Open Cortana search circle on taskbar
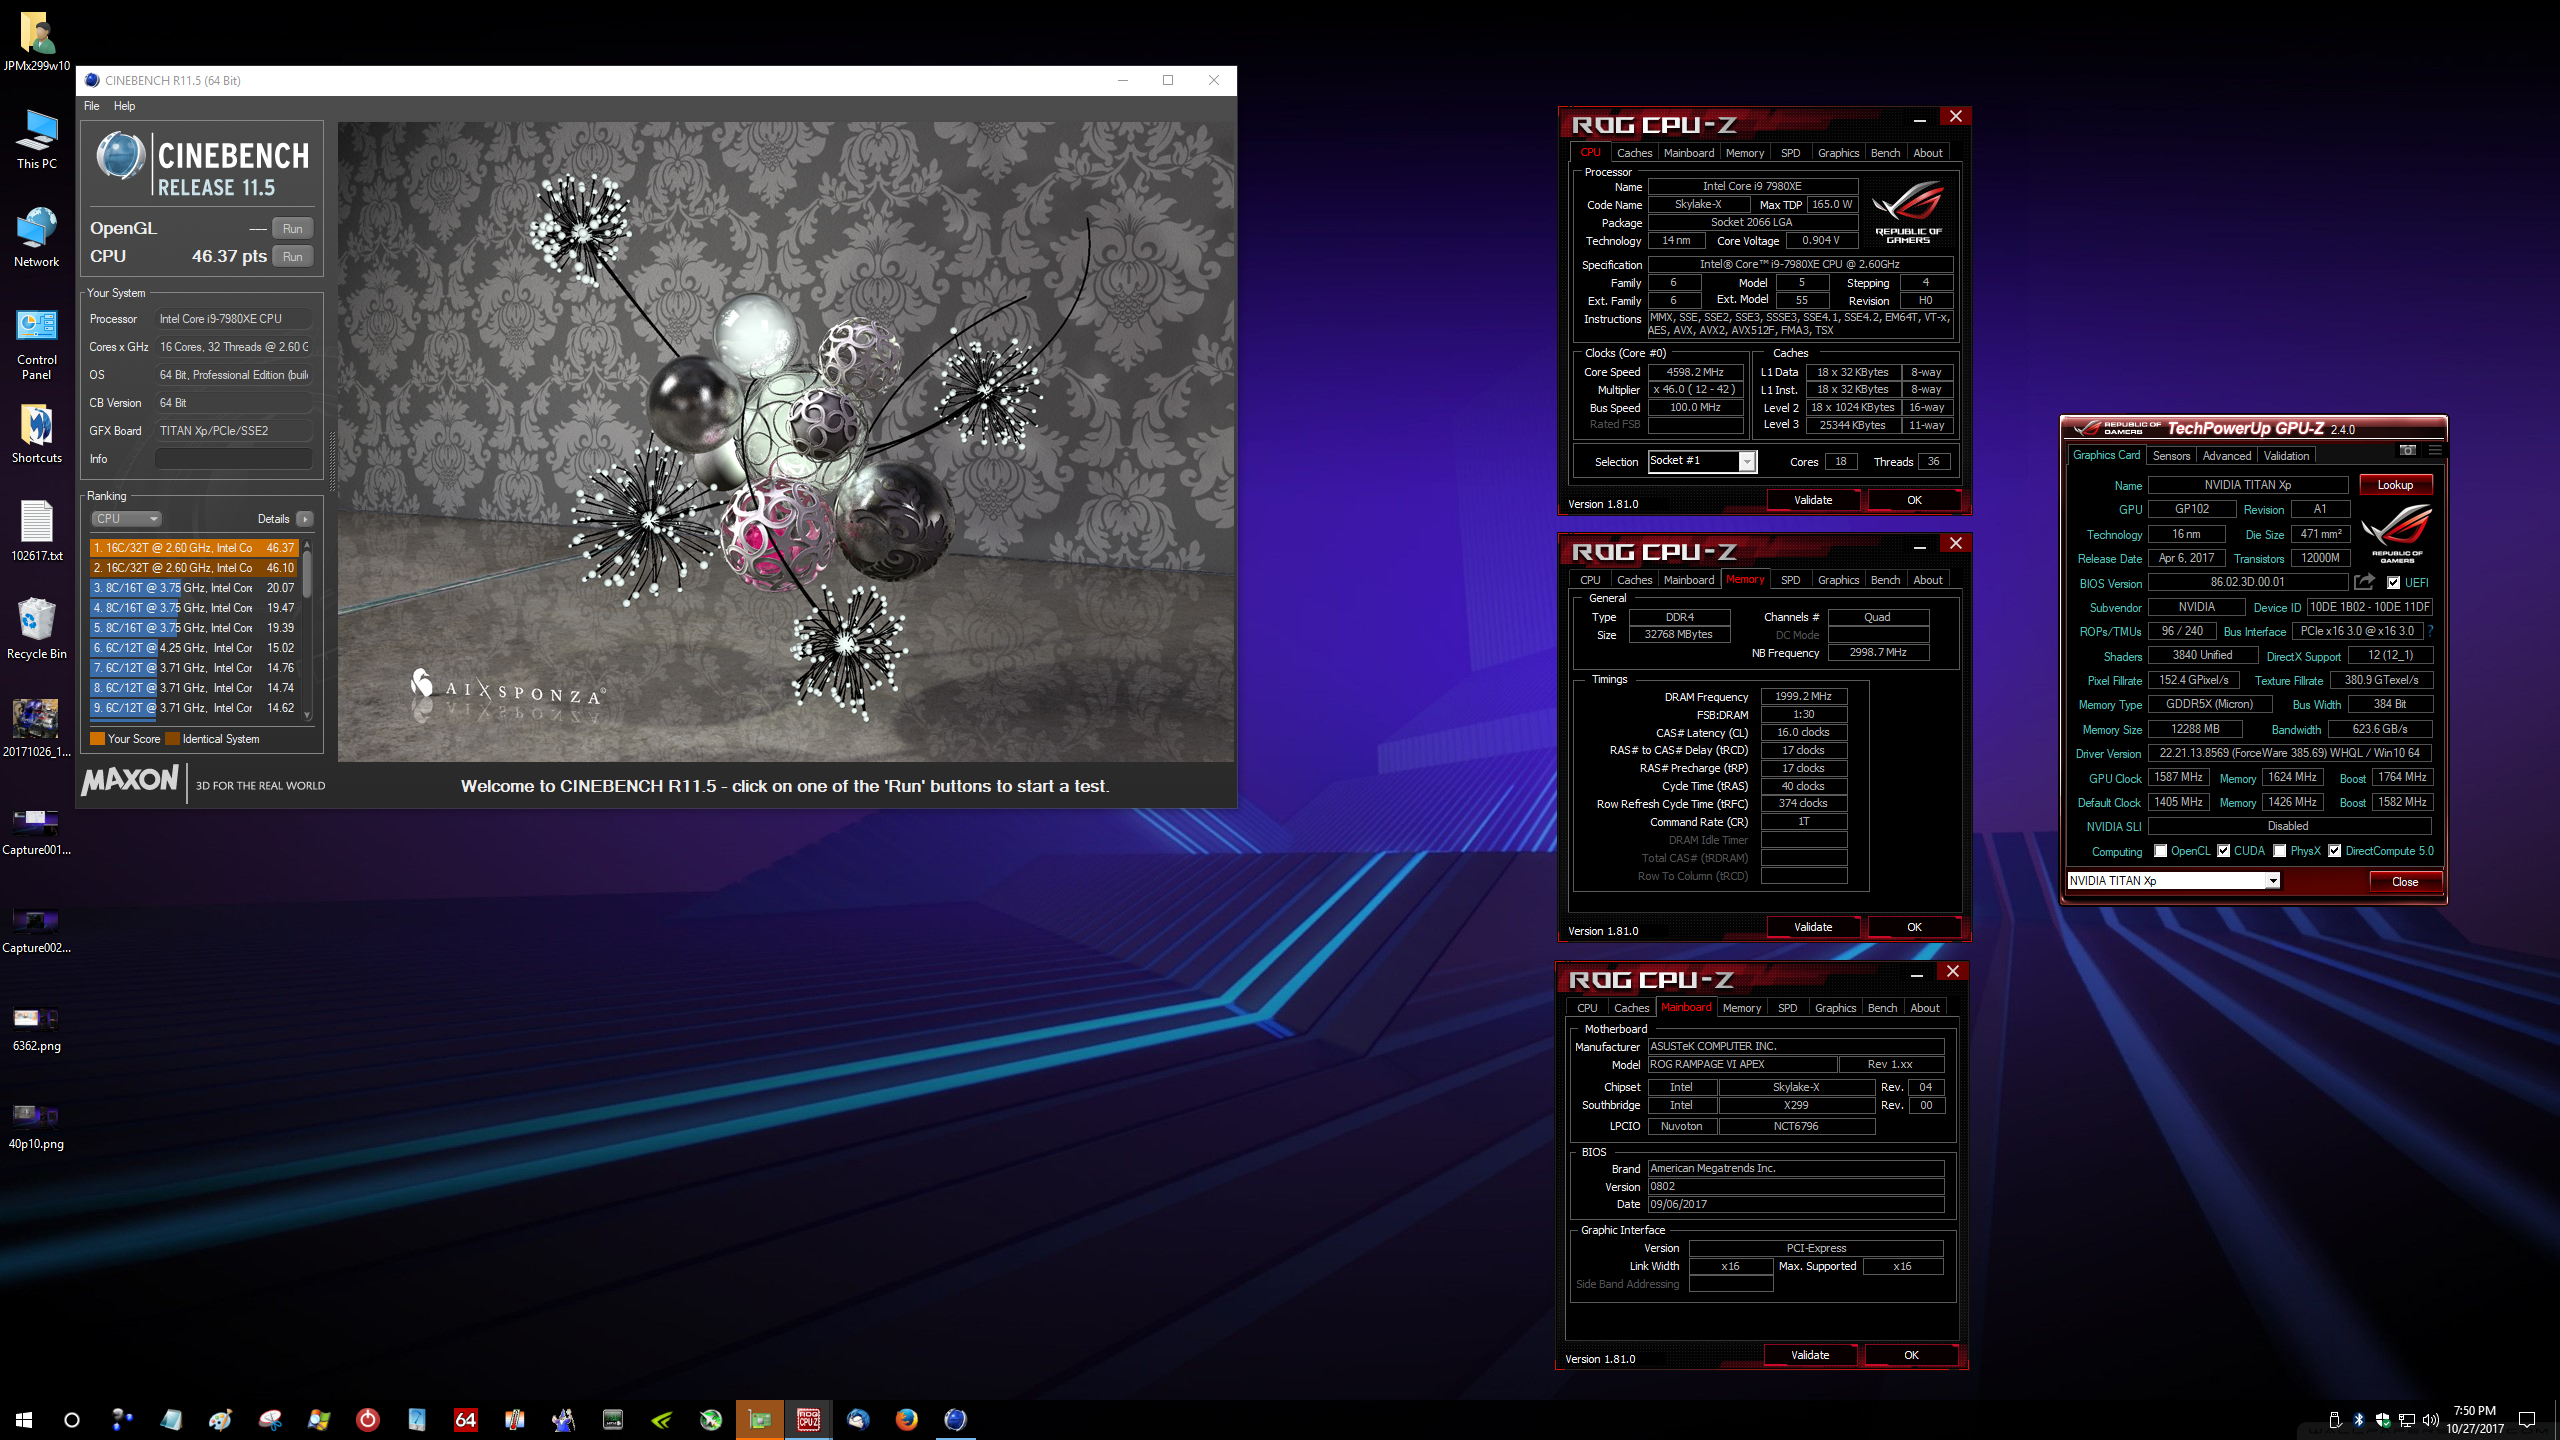Screen dimensions: 2560x1440 tap(72, 1419)
